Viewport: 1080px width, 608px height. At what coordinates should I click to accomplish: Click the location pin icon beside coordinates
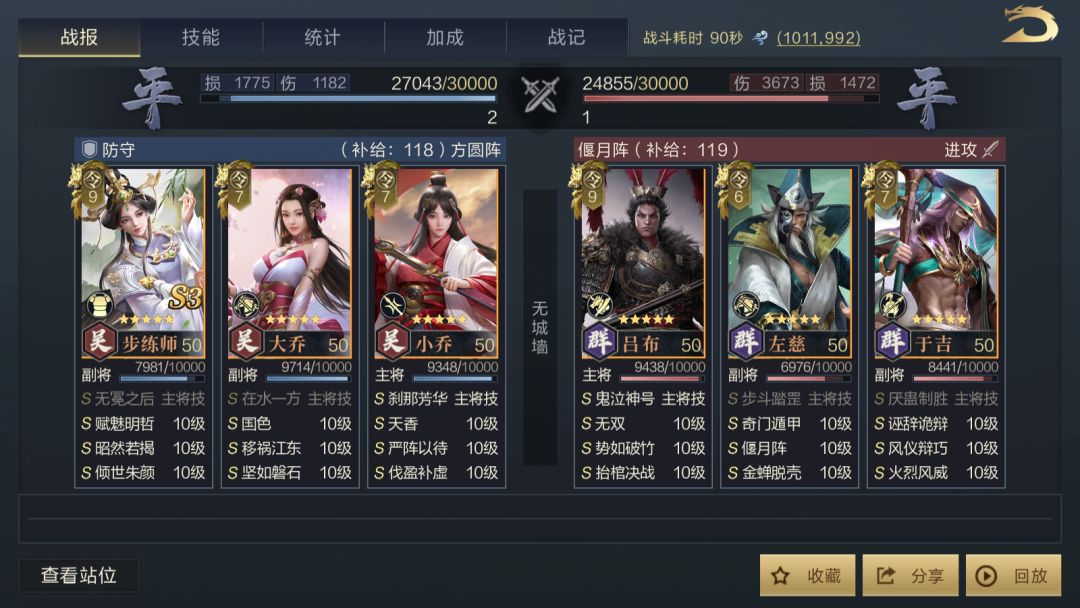point(760,38)
